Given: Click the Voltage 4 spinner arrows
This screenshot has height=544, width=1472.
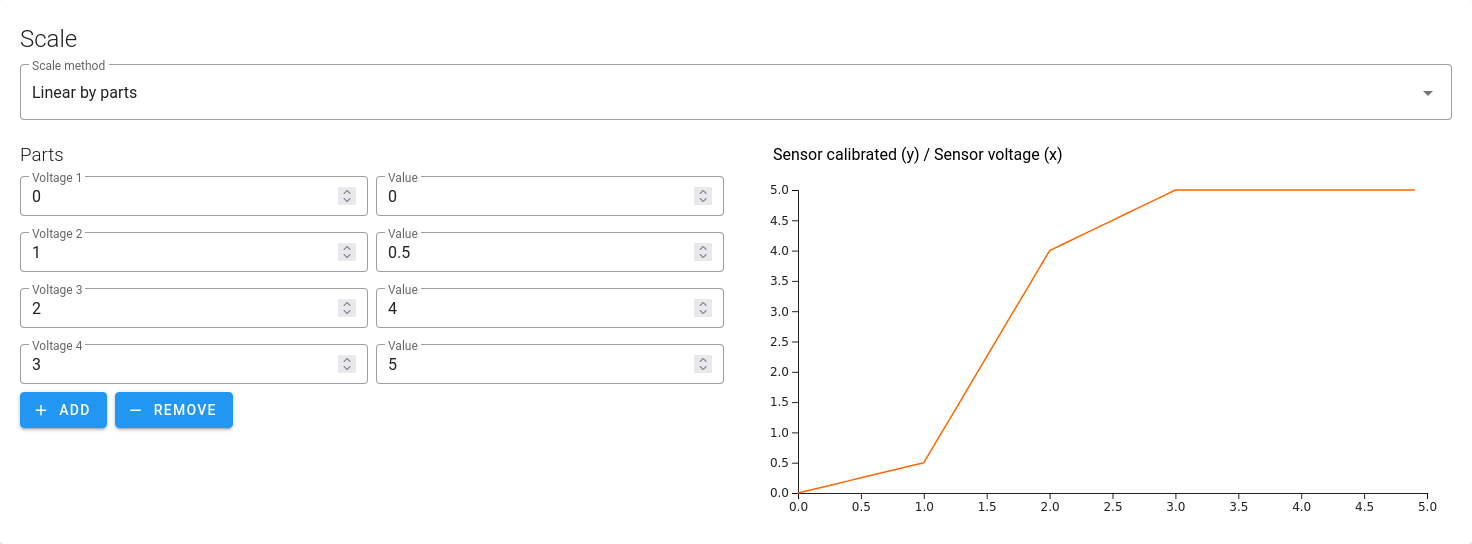Looking at the screenshot, I should click(x=346, y=365).
